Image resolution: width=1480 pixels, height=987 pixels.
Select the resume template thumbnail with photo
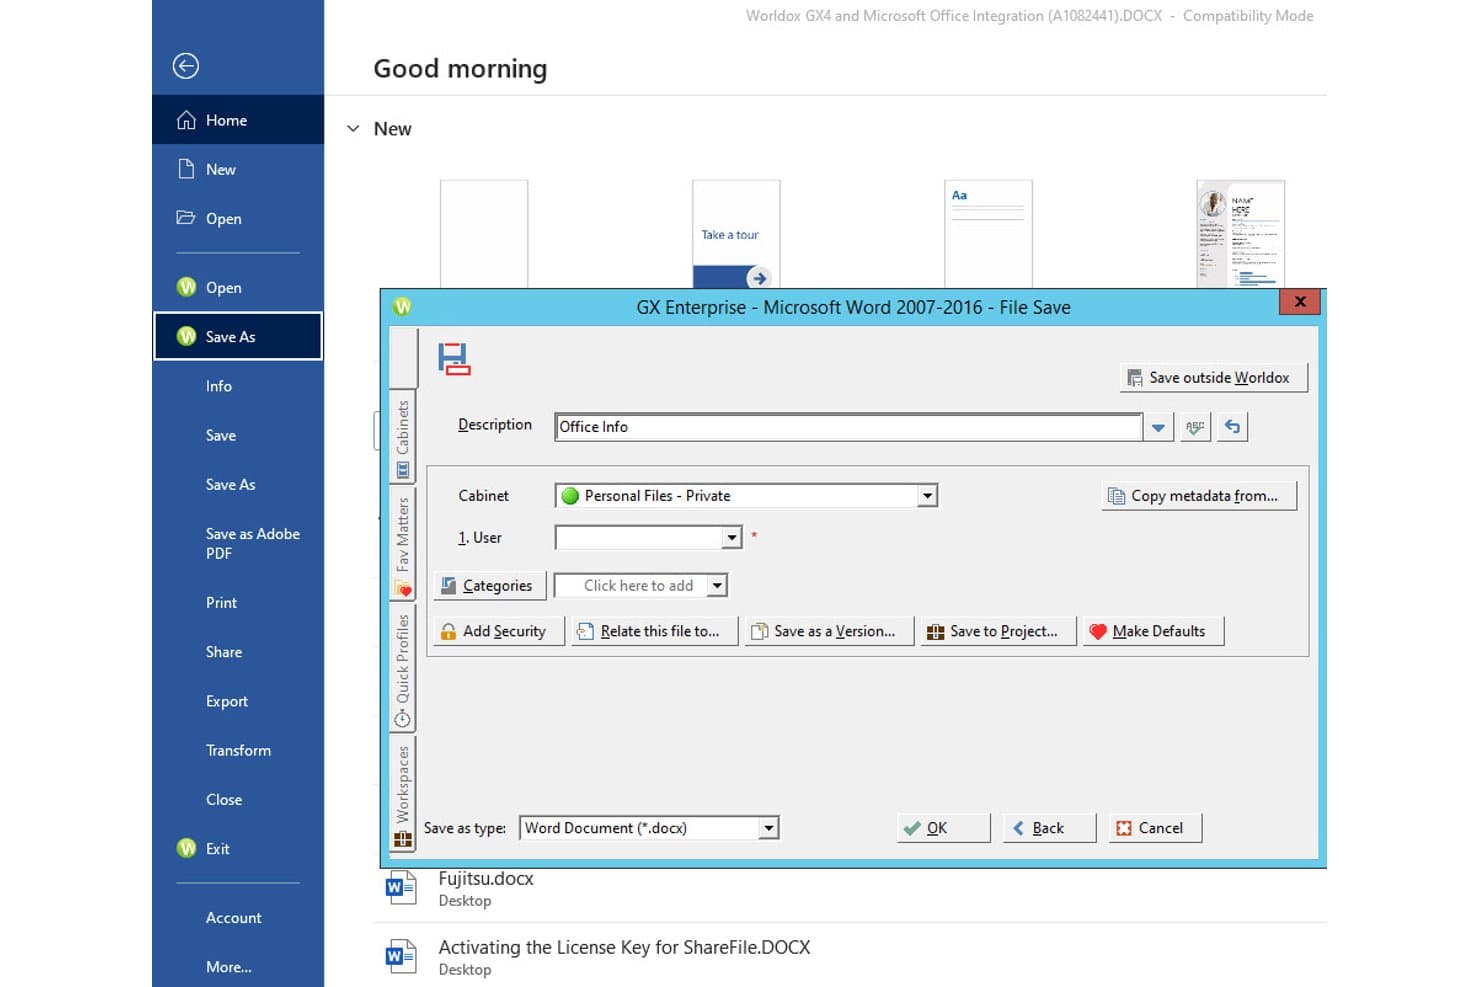coord(1240,234)
